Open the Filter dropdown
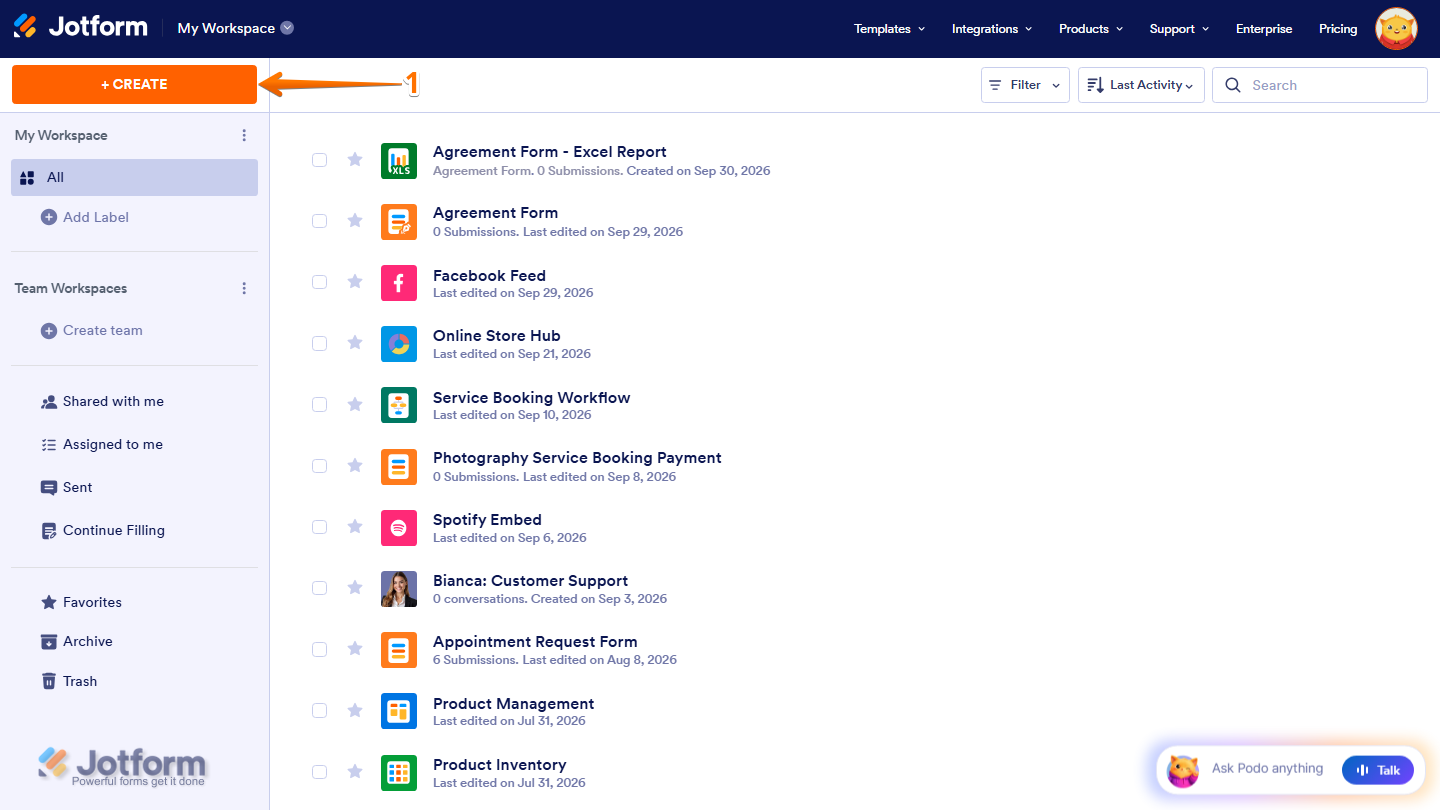The width and height of the screenshot is (1440, 810). [1025, 85]
